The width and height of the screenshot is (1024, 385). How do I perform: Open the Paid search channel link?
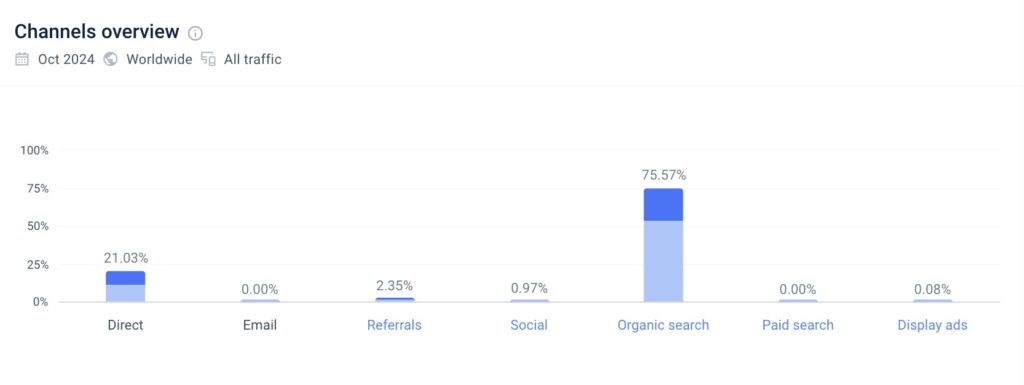click(798, 325)
